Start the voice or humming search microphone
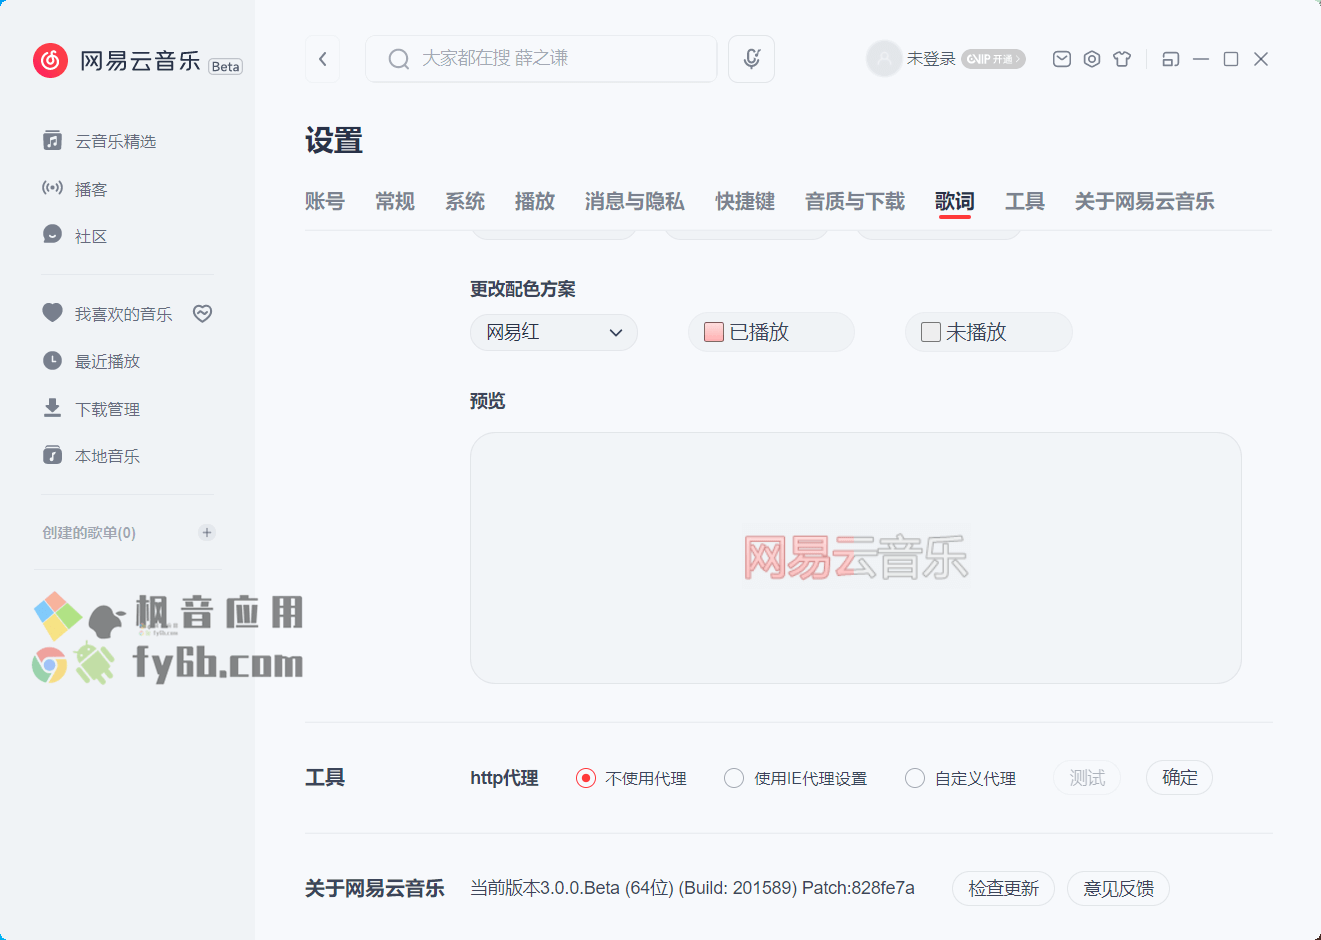 (x=752, y=59)
